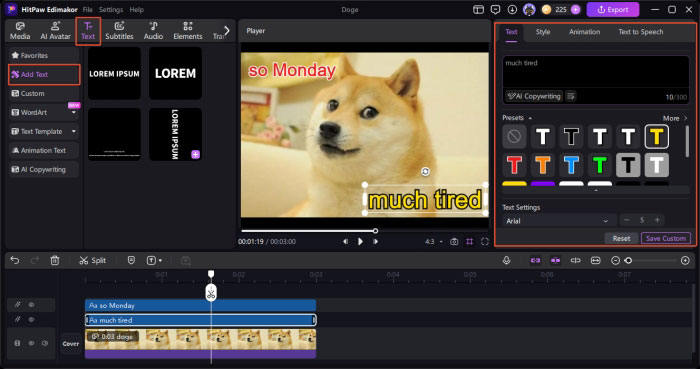The width and height of the screenshot is (700, 369).
Task: Zoom in the timeline with plus icon
Action: 685,260
